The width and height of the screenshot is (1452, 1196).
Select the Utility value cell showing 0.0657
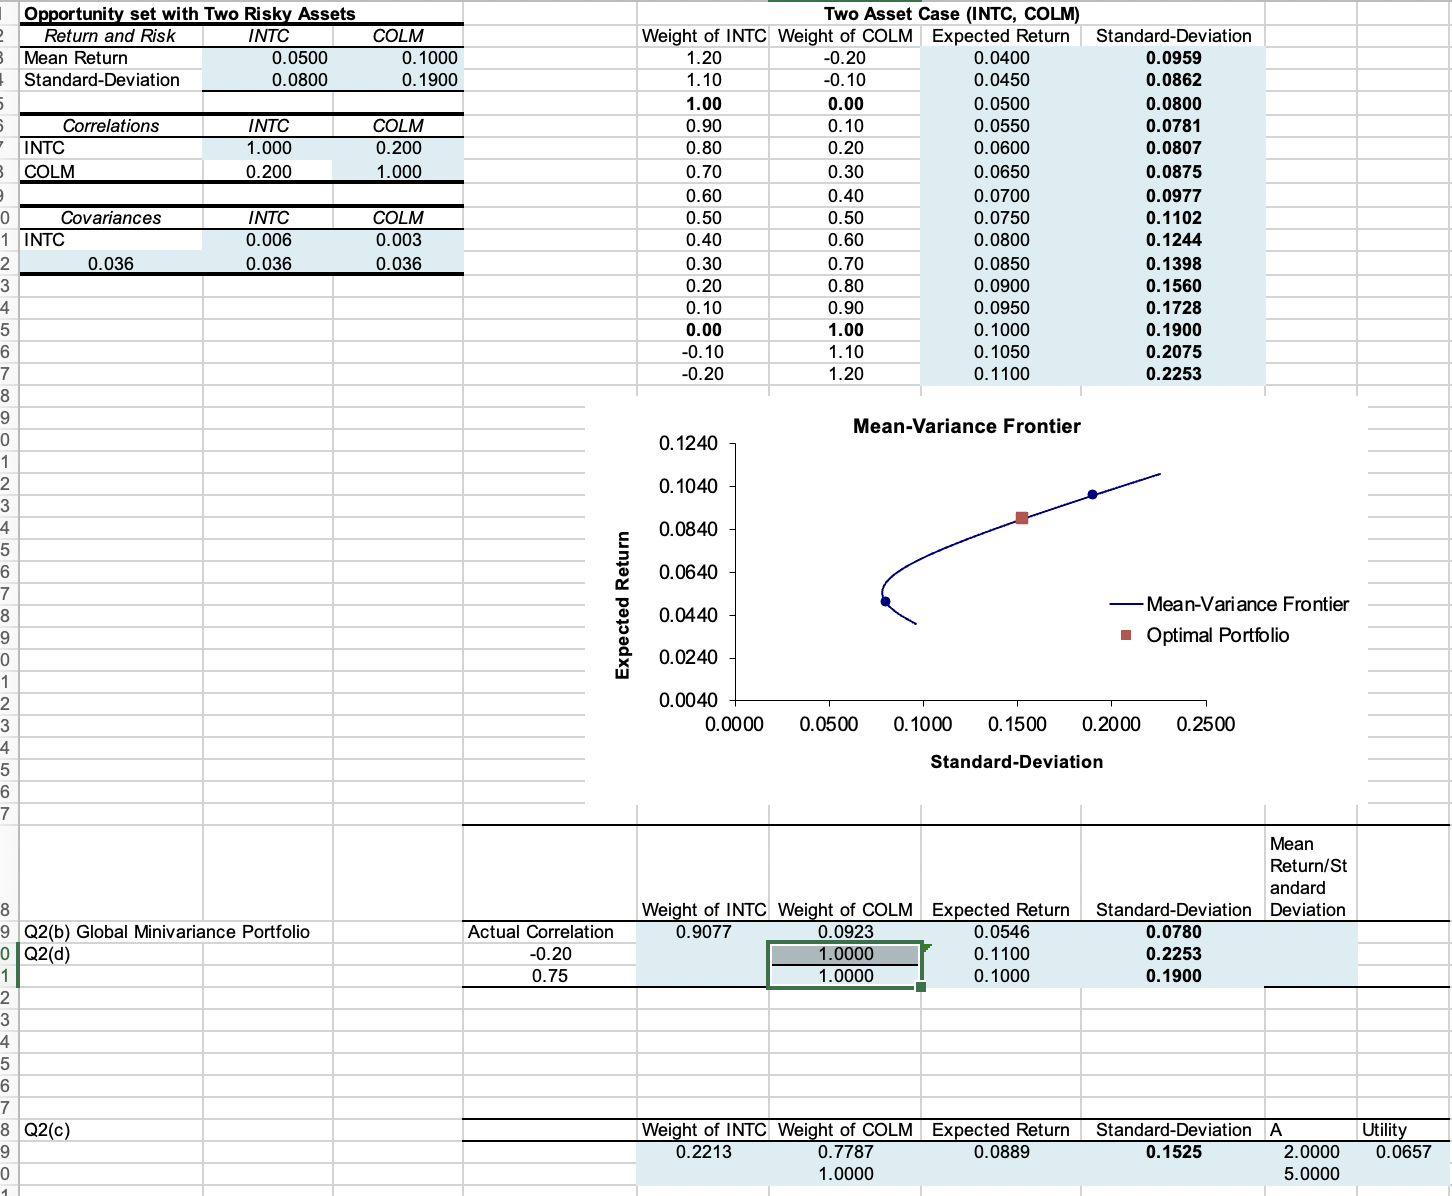[1386, 1151]
